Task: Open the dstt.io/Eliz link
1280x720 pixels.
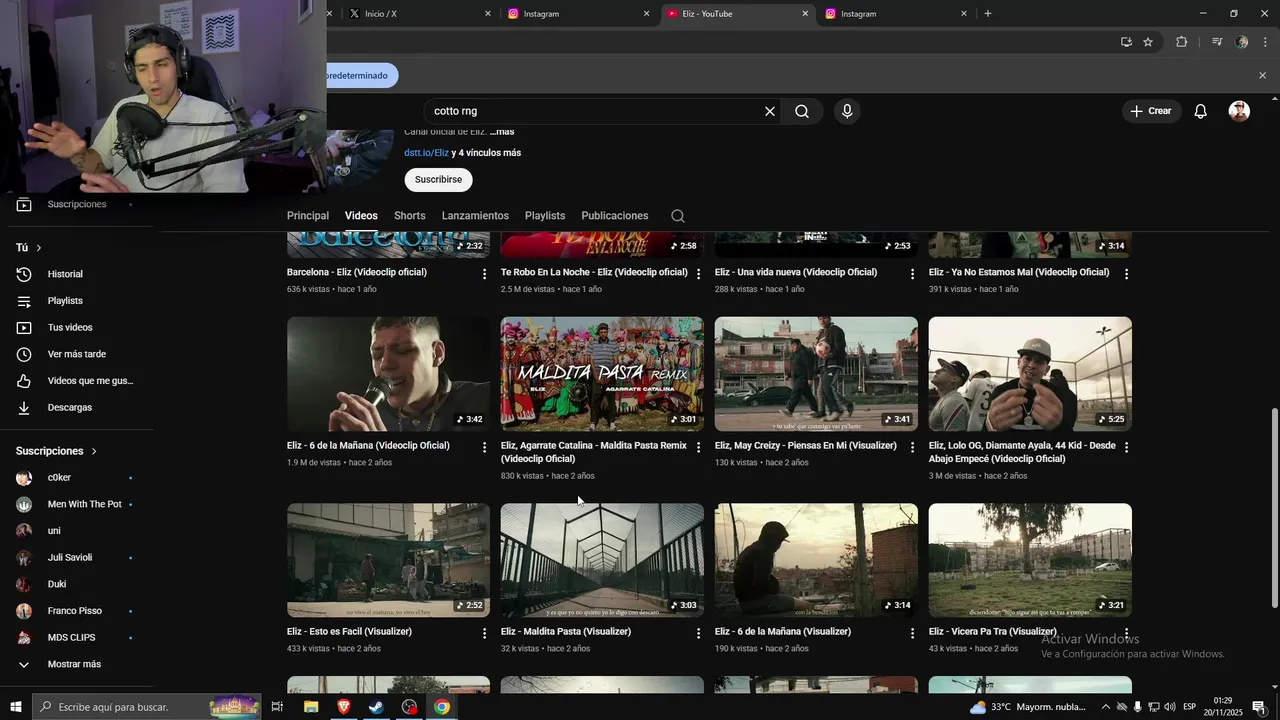Action: 426,153
